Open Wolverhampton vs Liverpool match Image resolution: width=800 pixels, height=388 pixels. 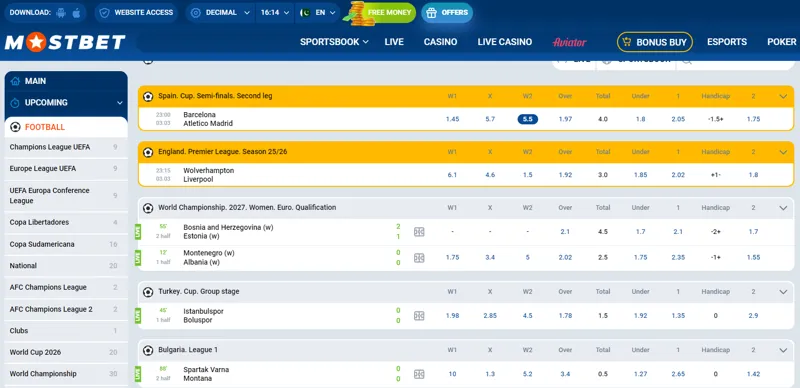(209, 175)
